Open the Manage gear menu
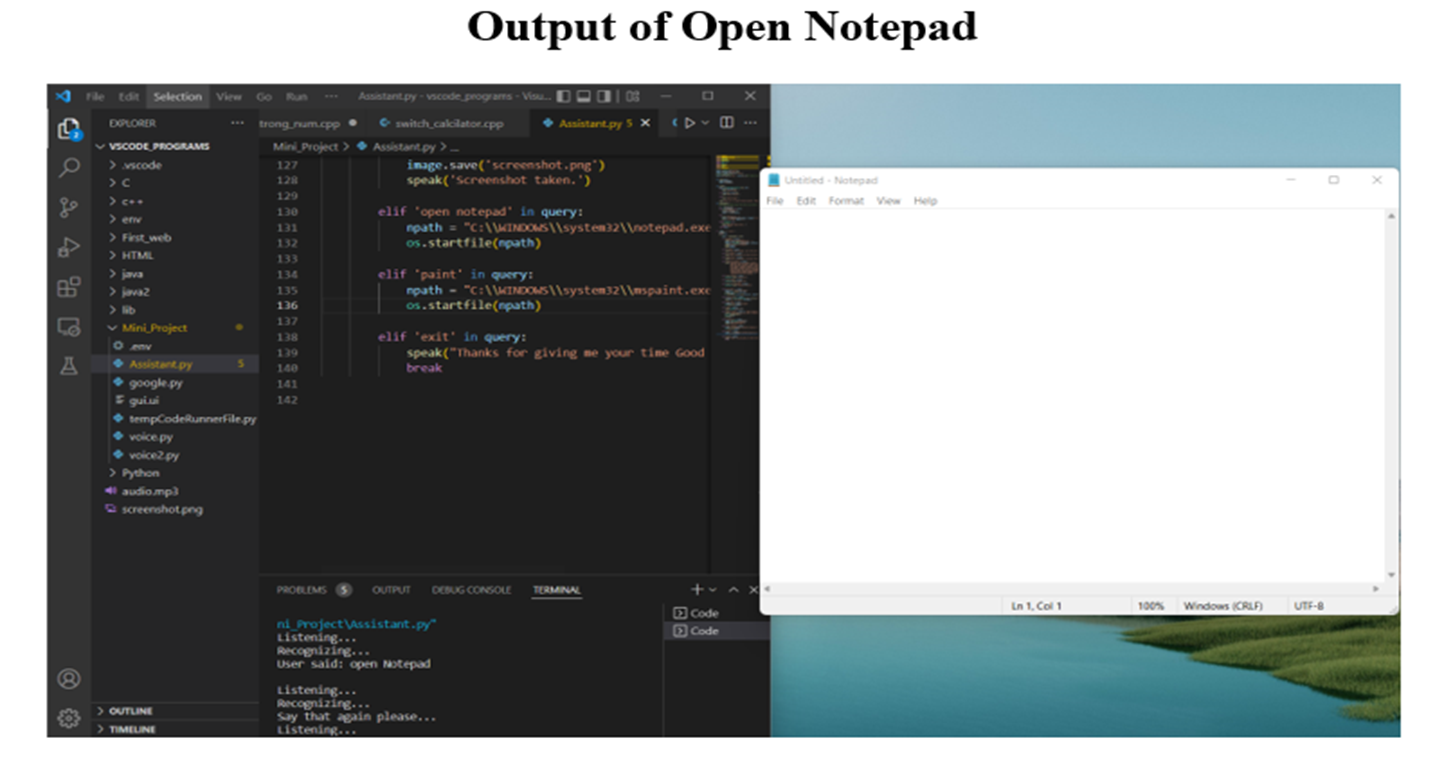 (68, 718)
